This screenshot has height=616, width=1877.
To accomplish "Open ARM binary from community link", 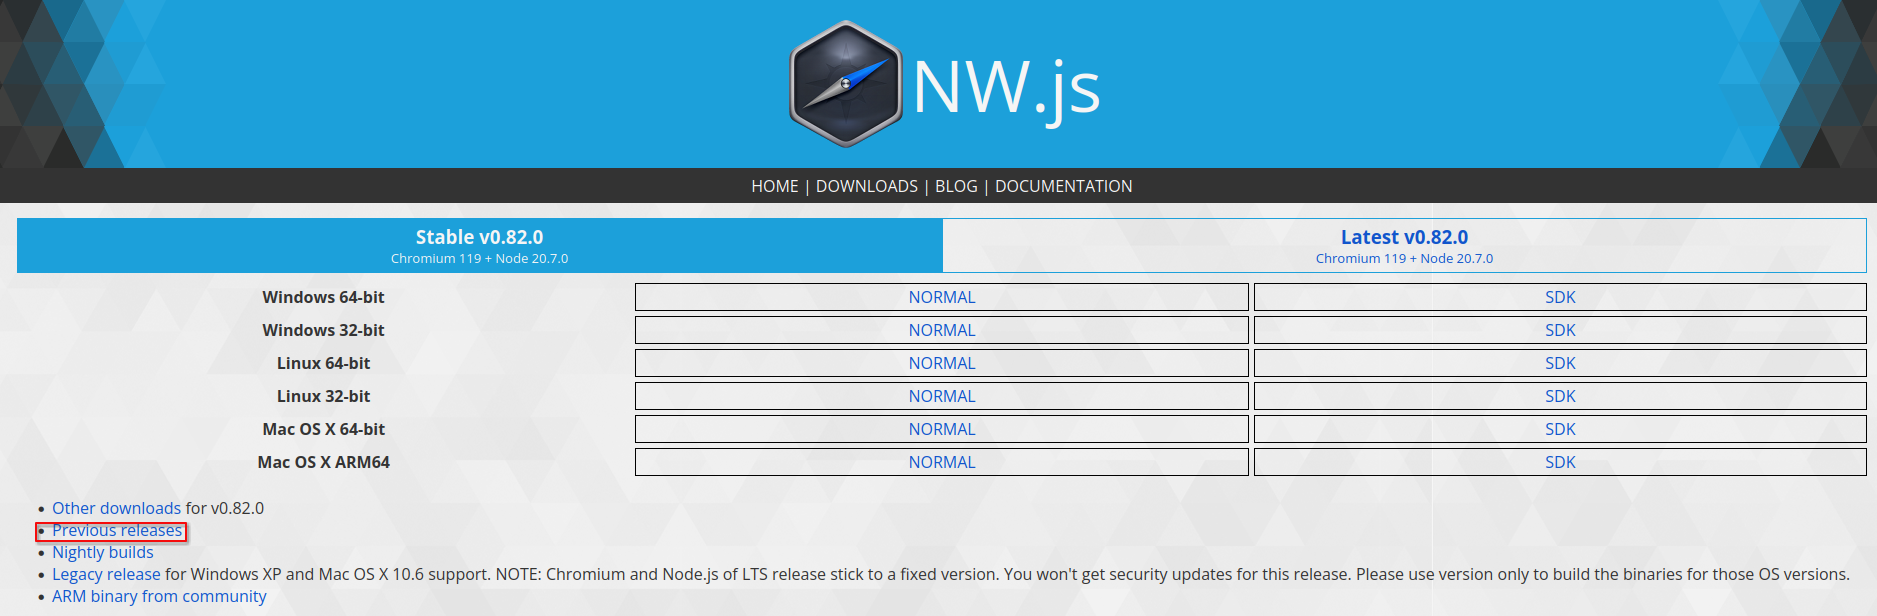I will point(159,596).
